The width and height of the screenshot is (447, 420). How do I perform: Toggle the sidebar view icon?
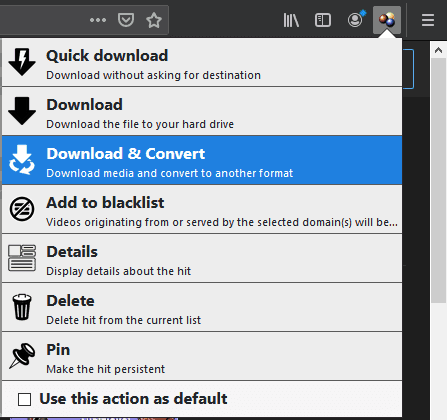pyautogui.click(x=323, y=20)
